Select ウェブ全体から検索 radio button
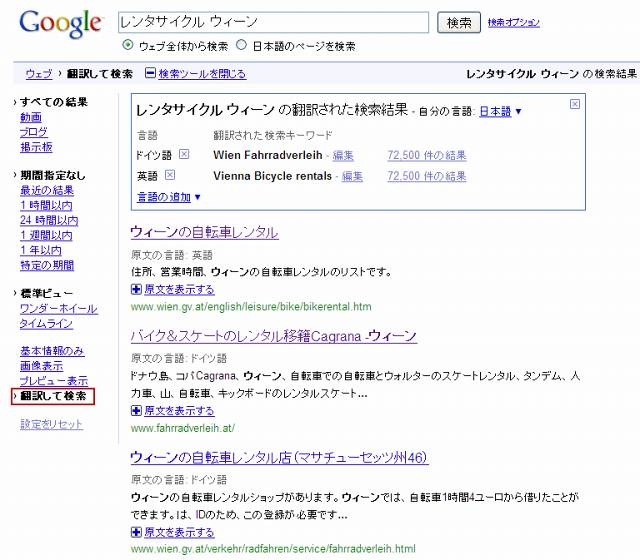The width and height of the screenshot is (640, 560). coord(128,45)
